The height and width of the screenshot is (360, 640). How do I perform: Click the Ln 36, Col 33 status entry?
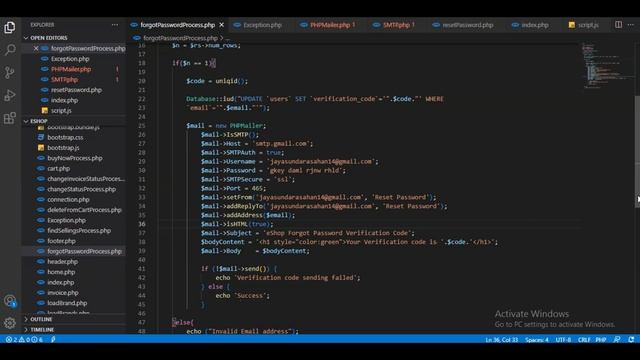(x=501, y=340)
